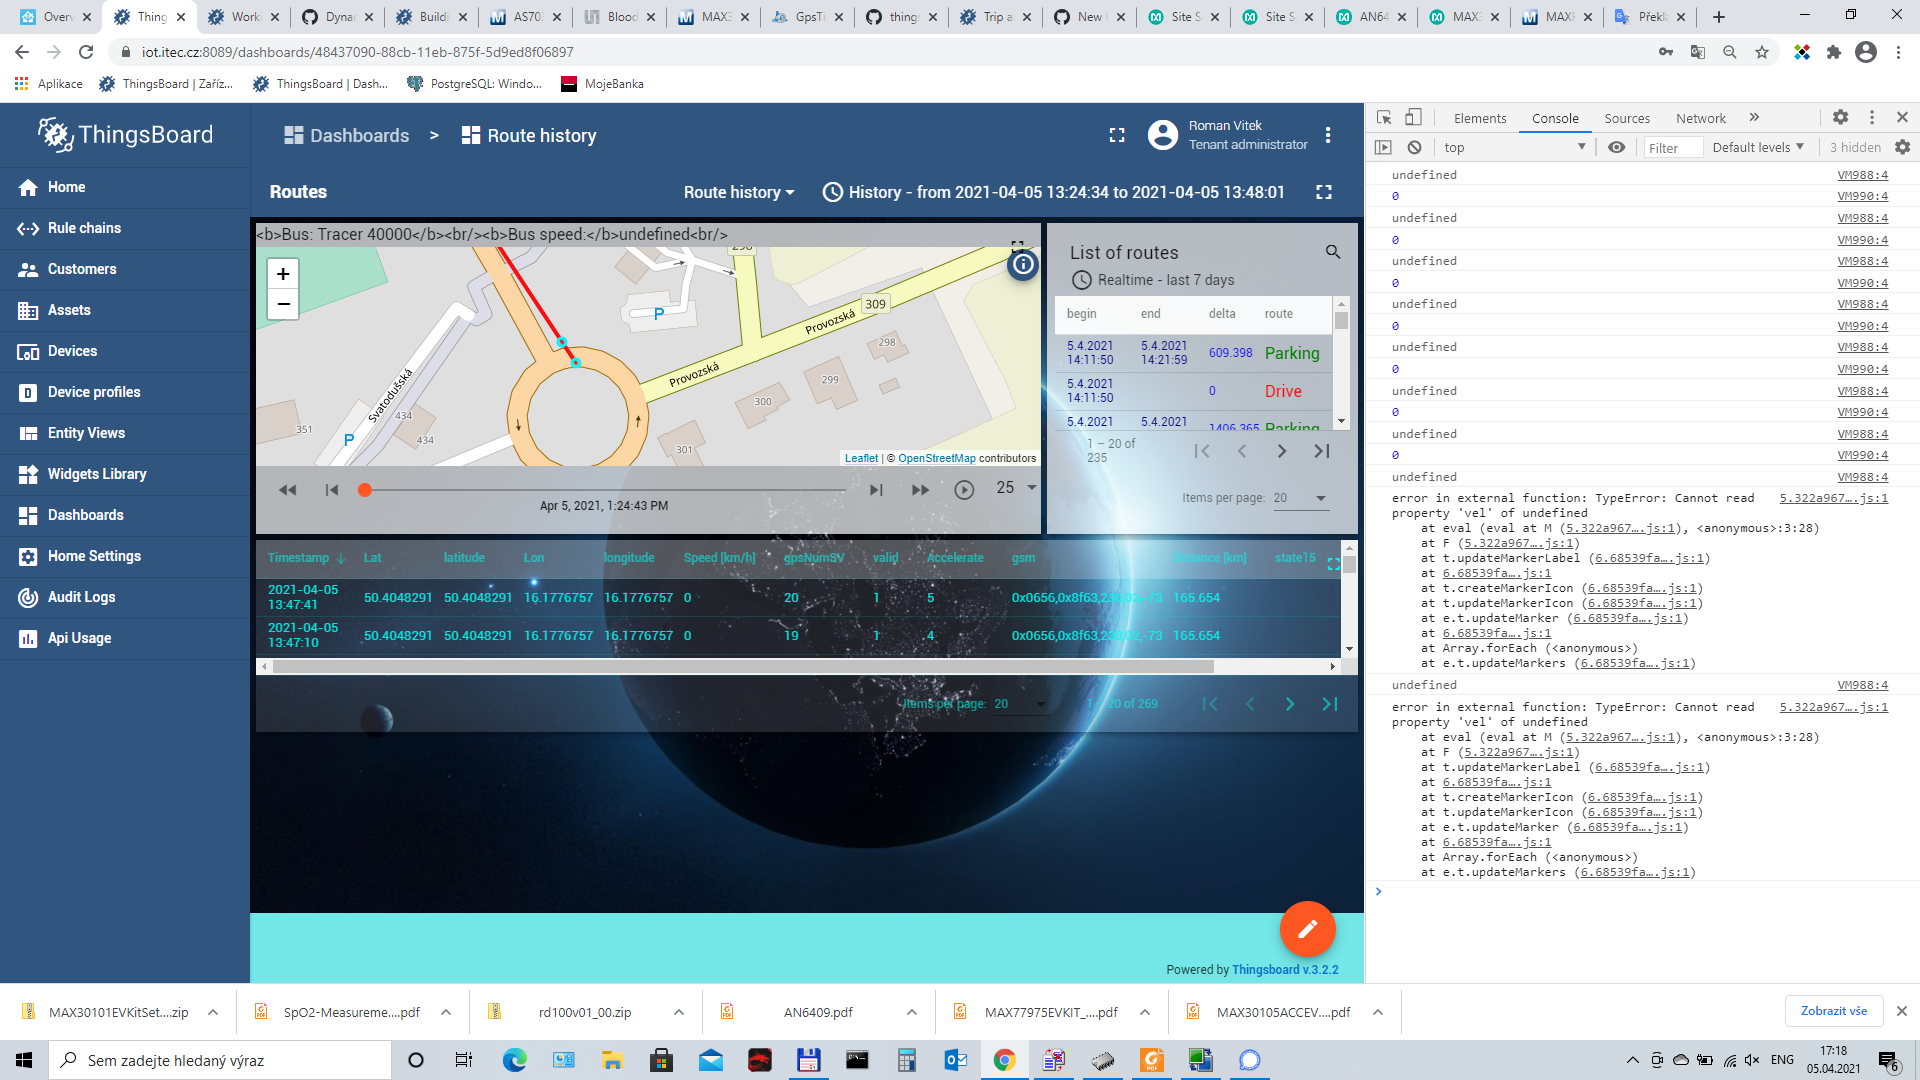The height and width of the screenshot is (1080, 1920).
Task: Click the Assets sidebar icon
Action: point(28,311)
